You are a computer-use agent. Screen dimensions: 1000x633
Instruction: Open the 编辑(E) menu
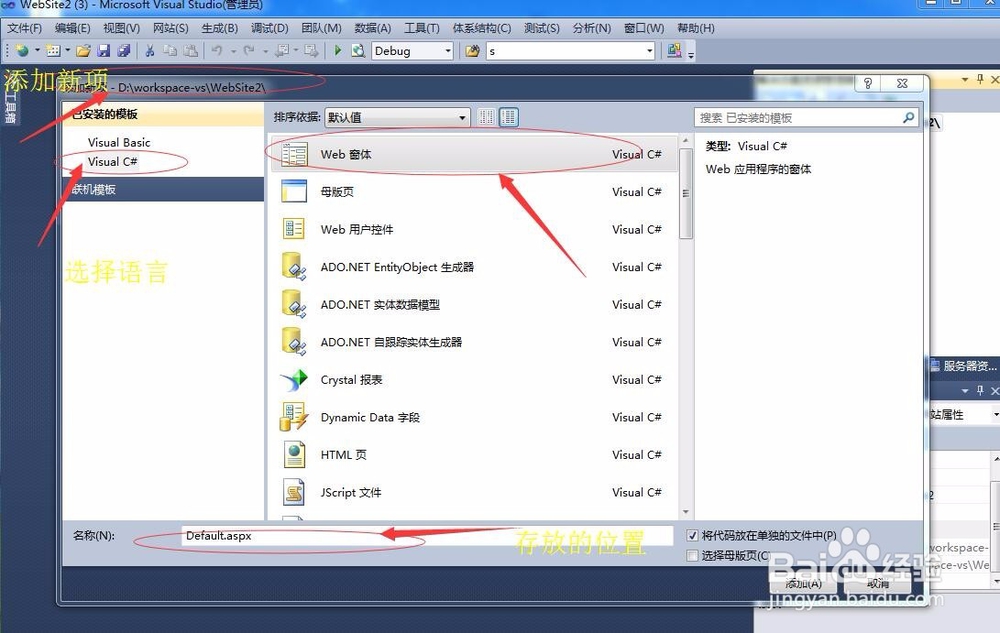pos(73,28)
